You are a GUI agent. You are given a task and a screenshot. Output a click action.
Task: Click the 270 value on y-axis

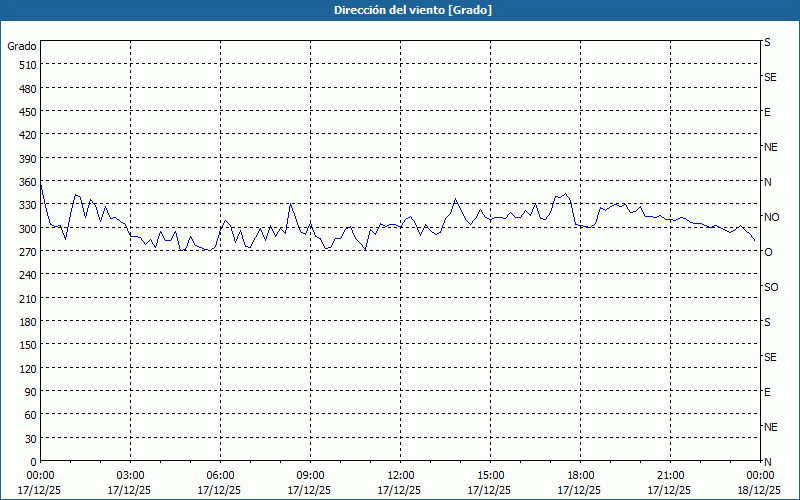pyautogui.click(x=27, y=252)
